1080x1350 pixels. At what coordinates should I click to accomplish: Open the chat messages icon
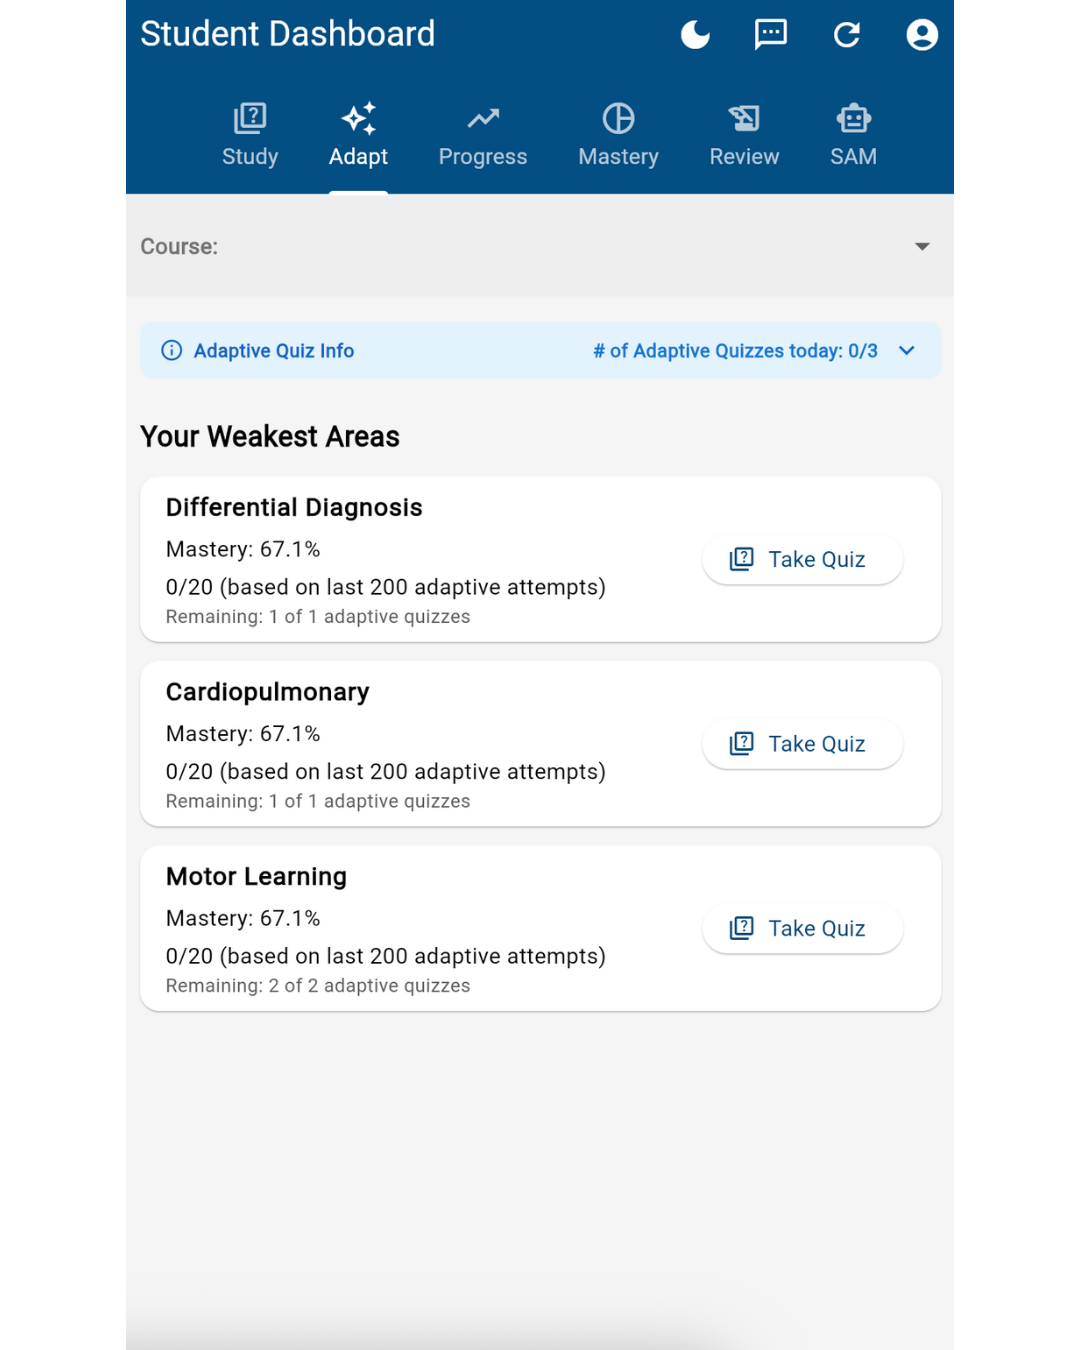770,35
